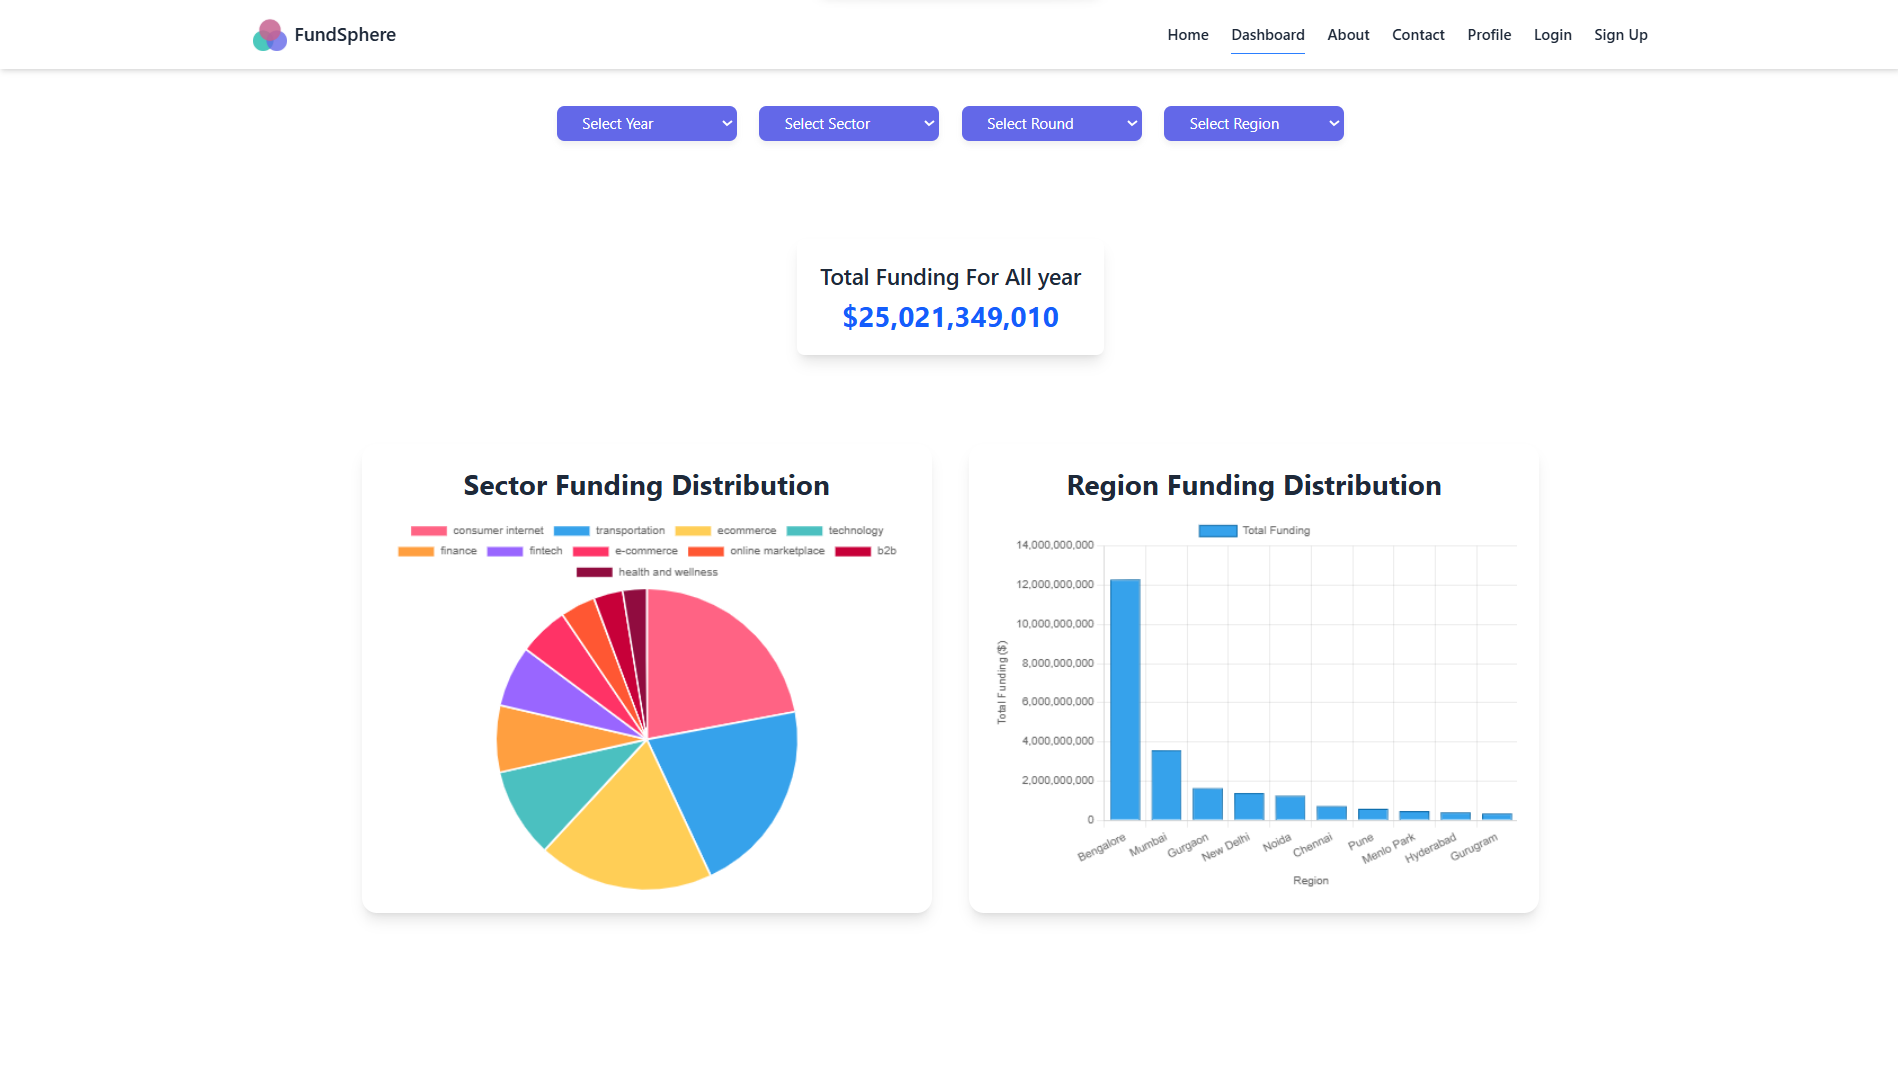Navigate to the About page
The height and width of the screenshot is (1080, 1898).
point(1348,35)
